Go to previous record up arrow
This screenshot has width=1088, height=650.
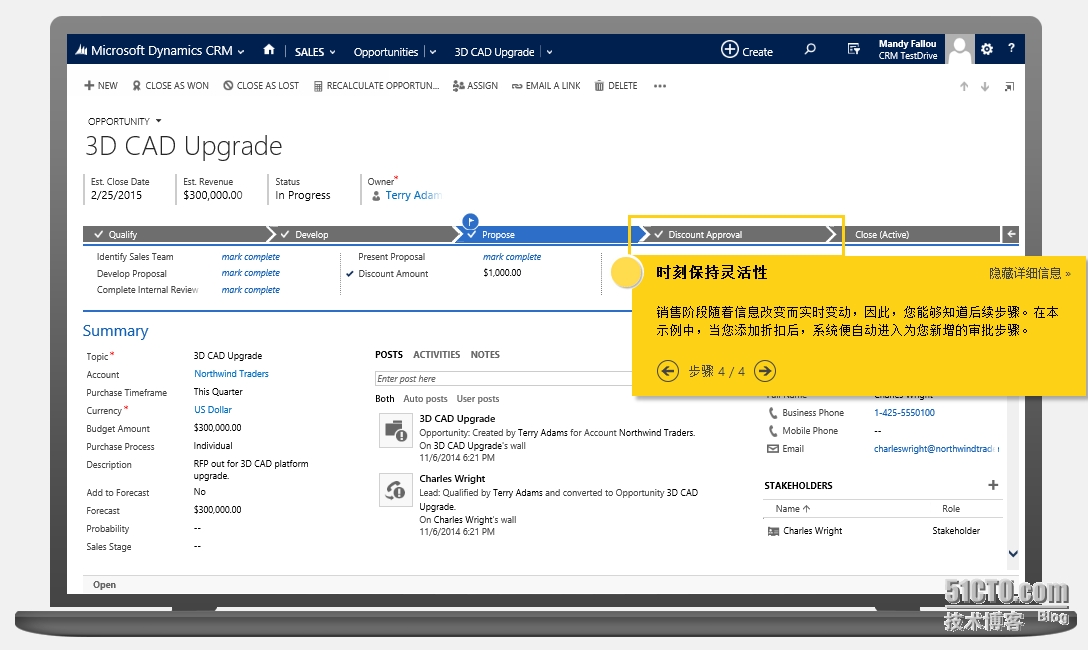pyautogui.click(x=964, y=87)
